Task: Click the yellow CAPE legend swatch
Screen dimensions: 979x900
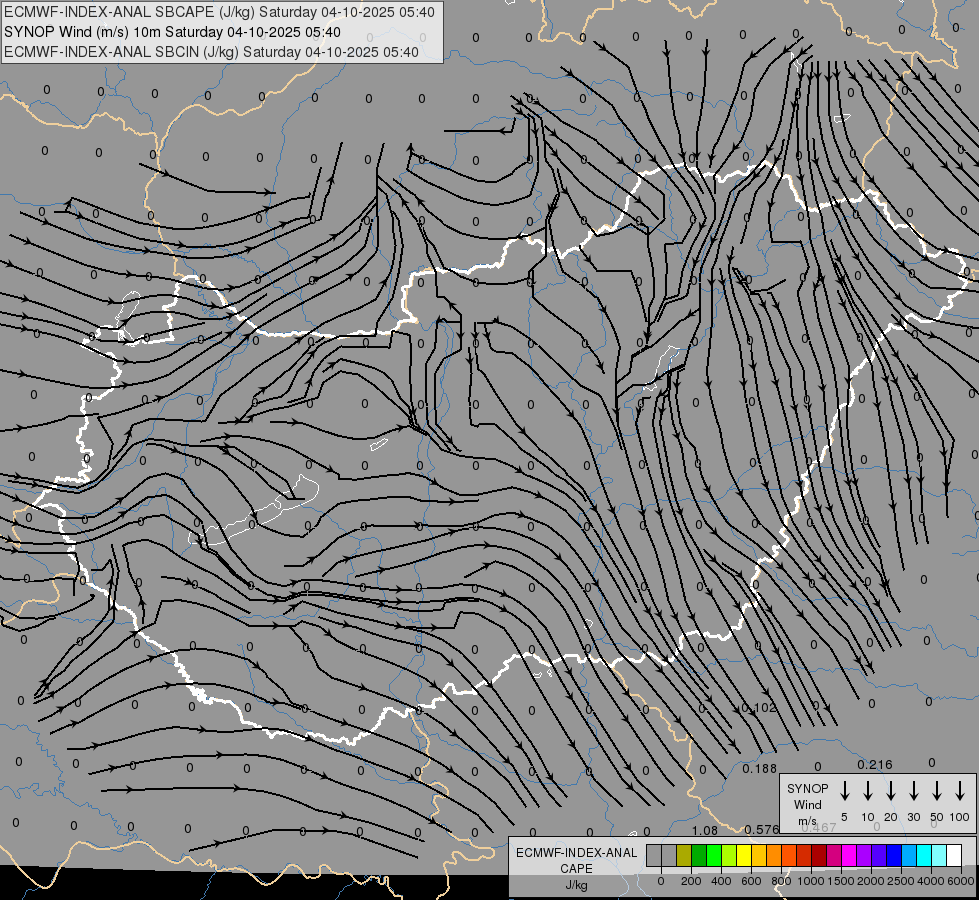Action: point(744,855)
